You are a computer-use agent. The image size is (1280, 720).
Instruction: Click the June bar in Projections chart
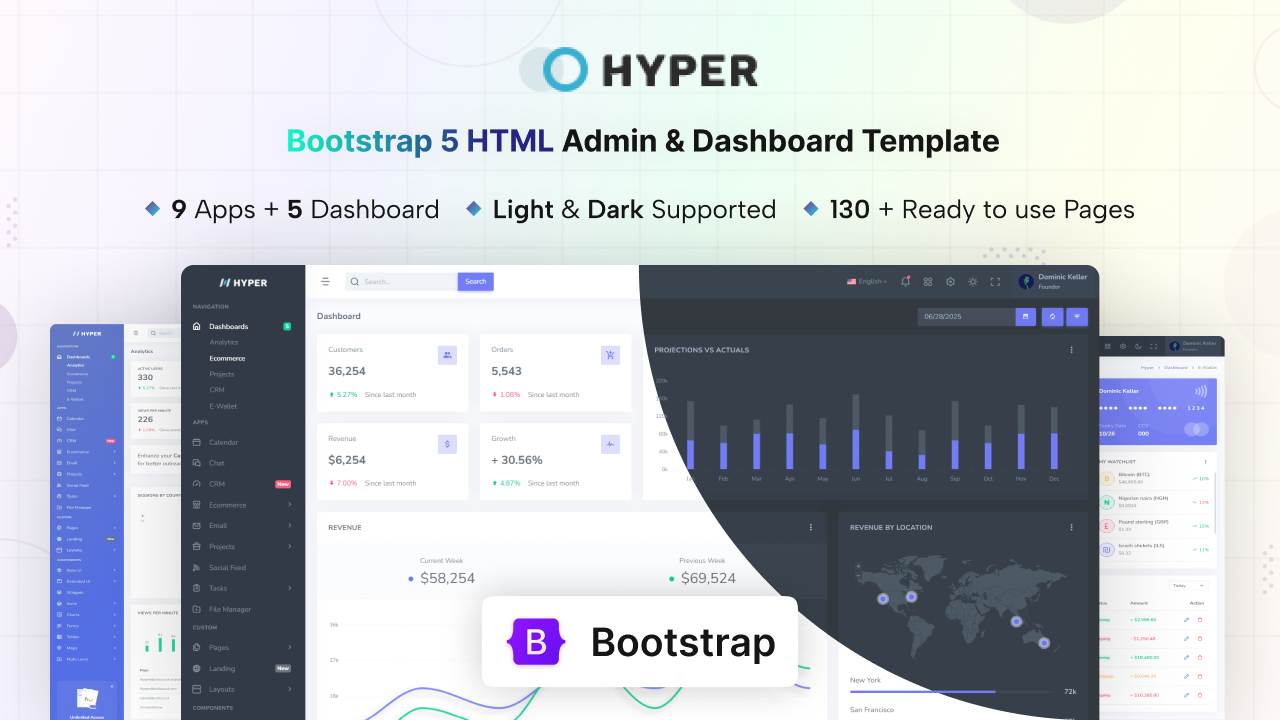point(856,432)
